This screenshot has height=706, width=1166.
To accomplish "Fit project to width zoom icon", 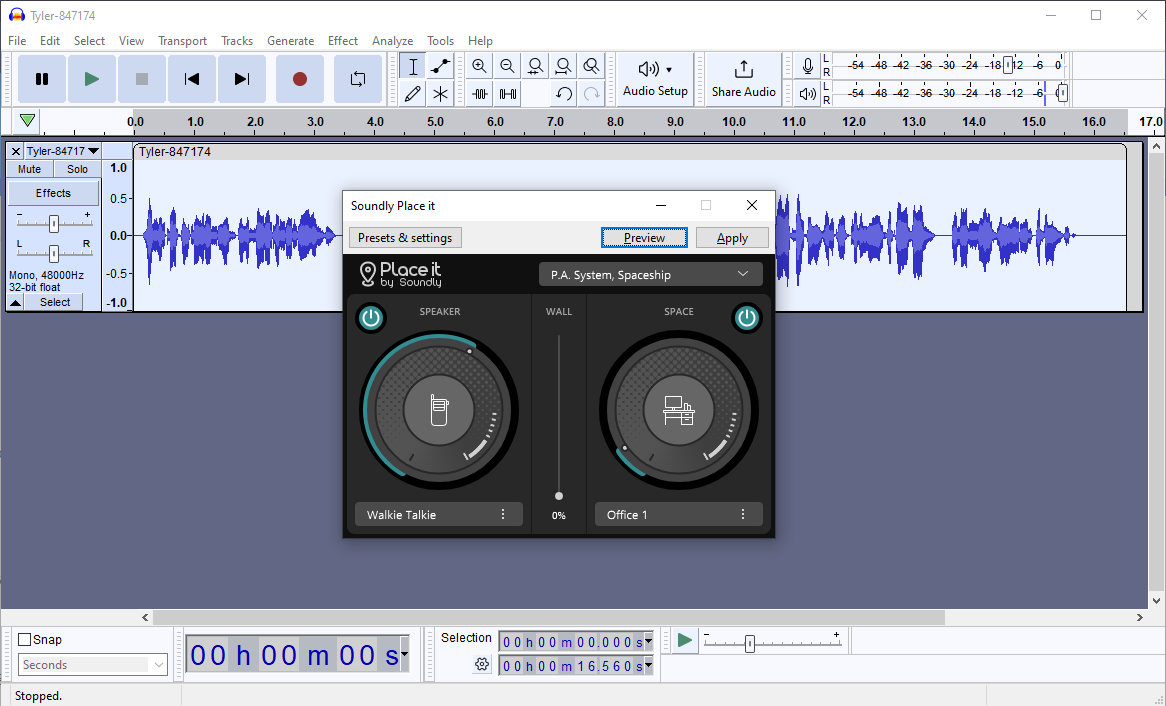I will click(x=563, y=66).
